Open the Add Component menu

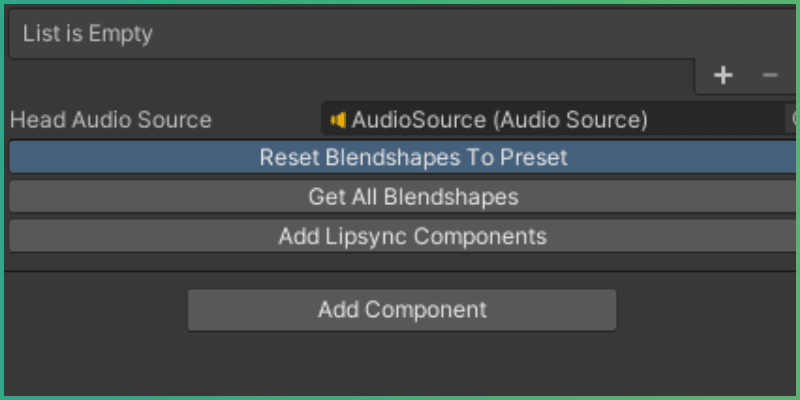[x=402, y=310]
